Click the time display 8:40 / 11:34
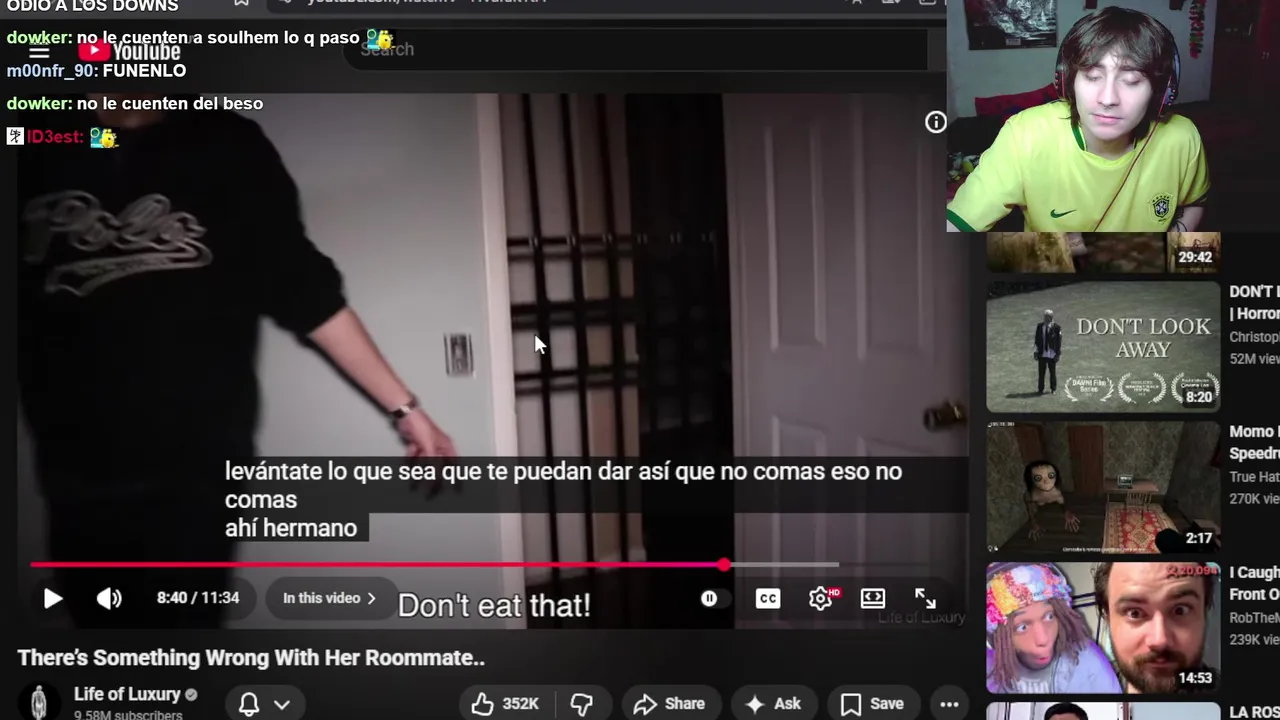Image resolution: width=1280 pixels, height=720 pixels. point(198,598)
